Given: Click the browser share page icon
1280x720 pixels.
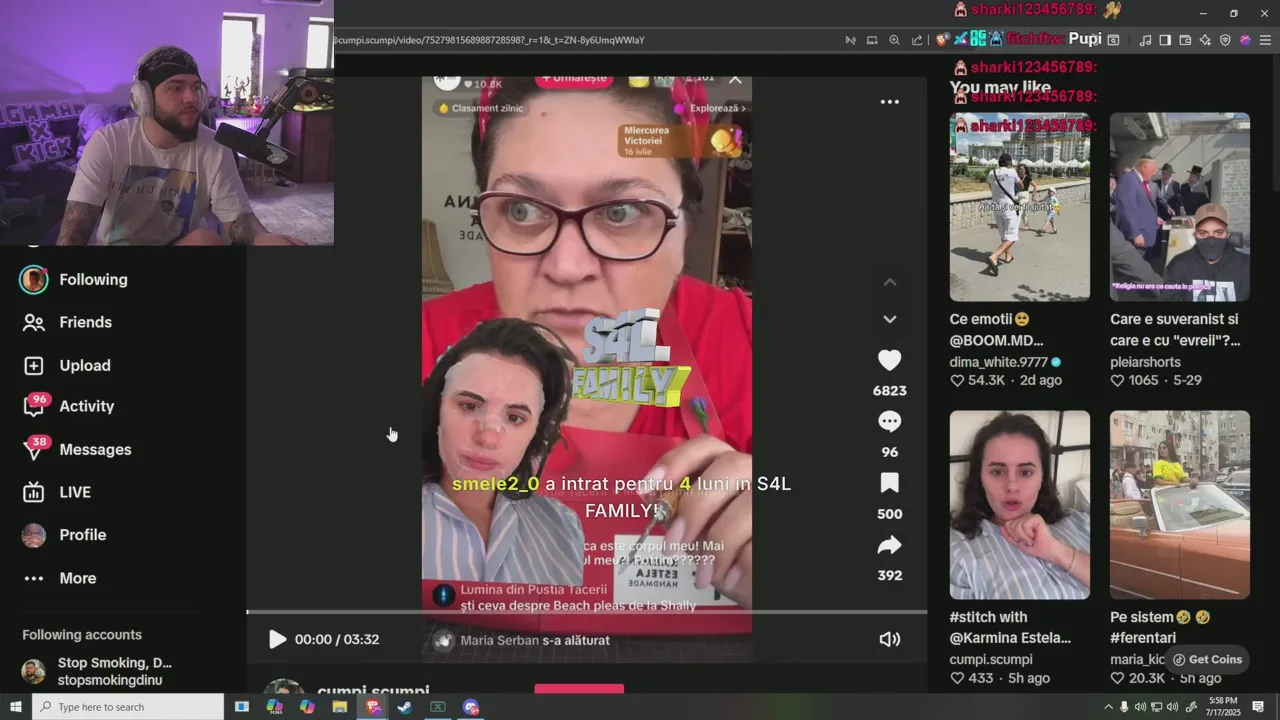Looking at the screenshot, I should [x=917, y=40].
